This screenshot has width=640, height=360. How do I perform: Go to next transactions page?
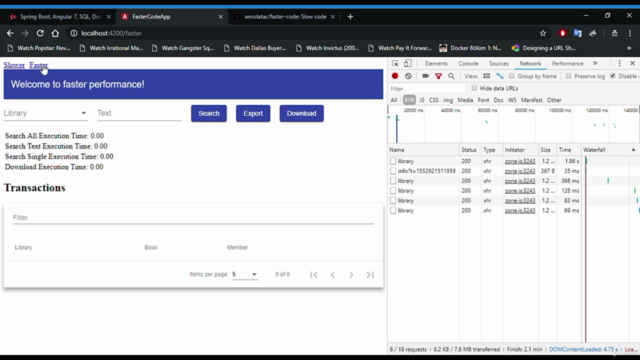[351, 275]
